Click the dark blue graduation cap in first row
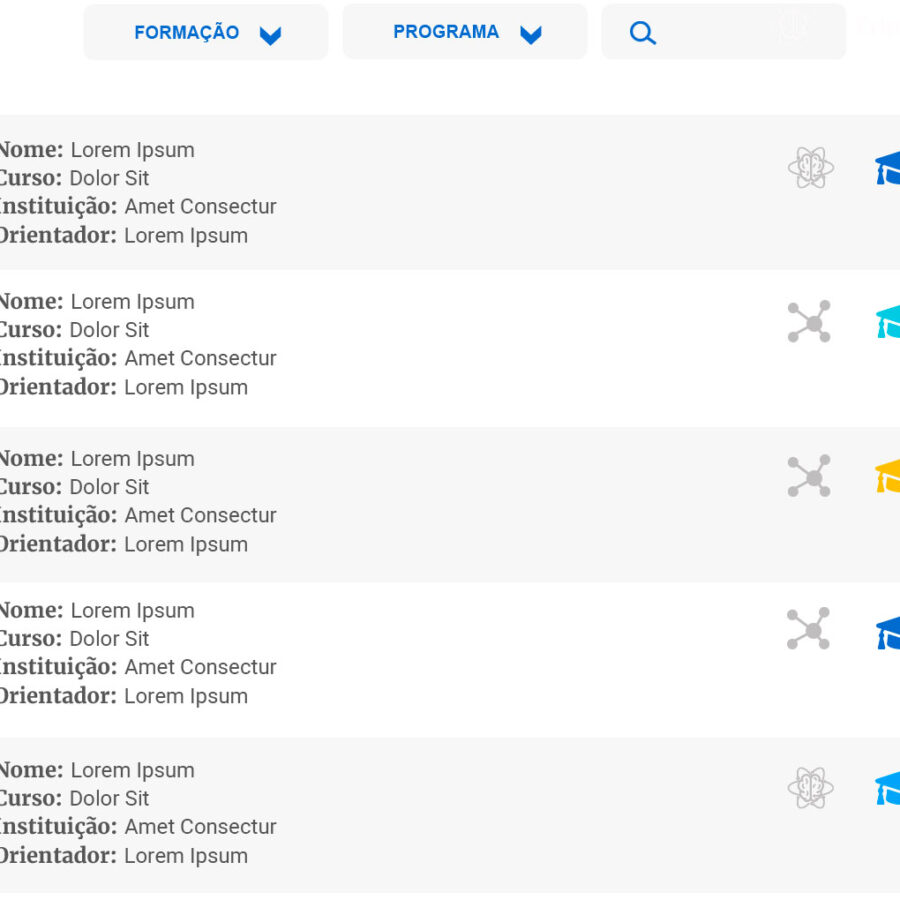 tap(887, 168)
